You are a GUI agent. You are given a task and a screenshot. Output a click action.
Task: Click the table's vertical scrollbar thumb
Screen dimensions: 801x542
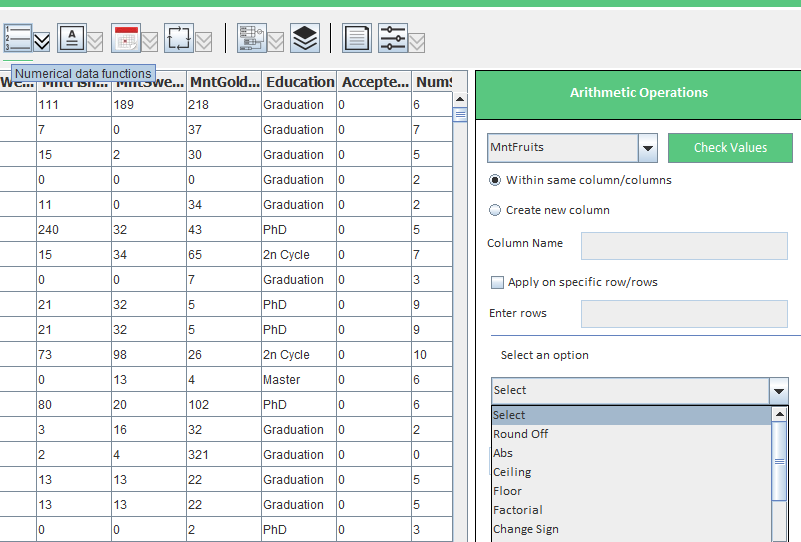[460, 114]
